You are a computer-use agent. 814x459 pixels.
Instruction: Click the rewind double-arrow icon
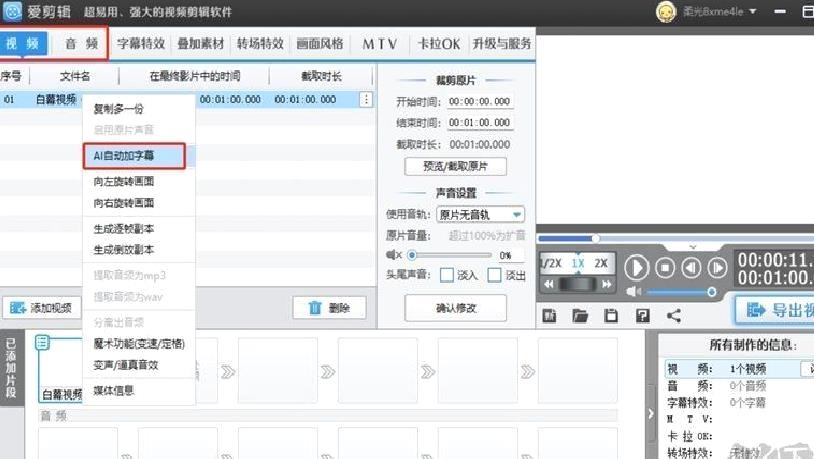(x=549, y=284)
